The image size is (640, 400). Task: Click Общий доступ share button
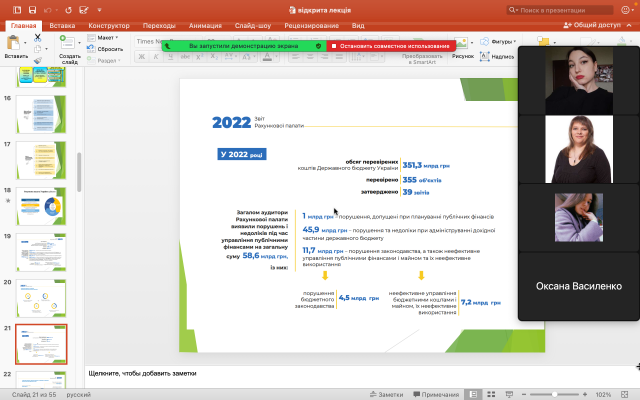(592, 25)
